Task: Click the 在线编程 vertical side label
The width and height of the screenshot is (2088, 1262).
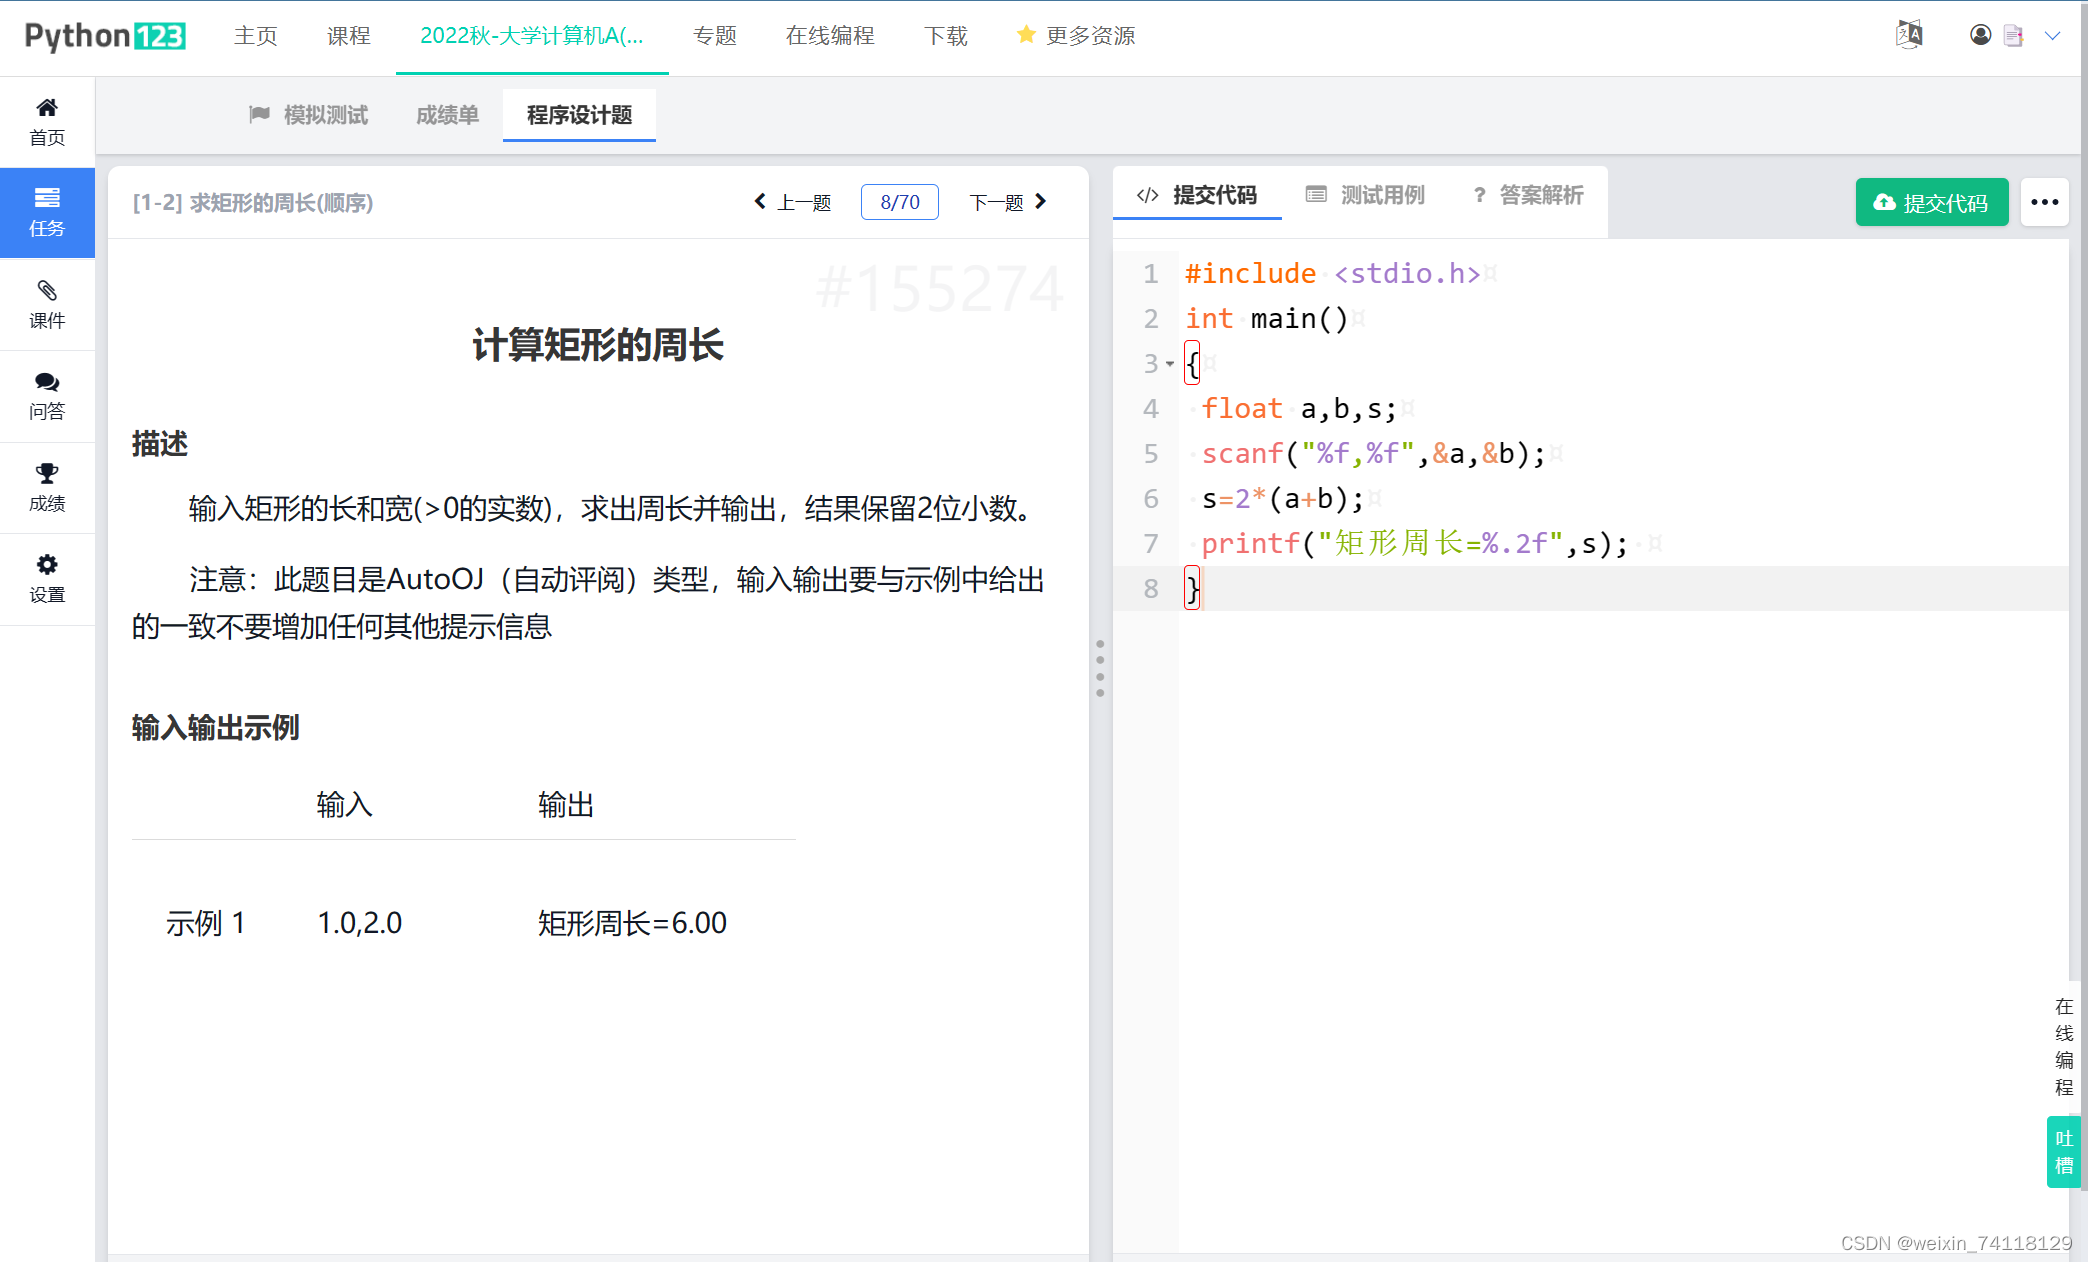Action: click(x=2063, y=1046)
